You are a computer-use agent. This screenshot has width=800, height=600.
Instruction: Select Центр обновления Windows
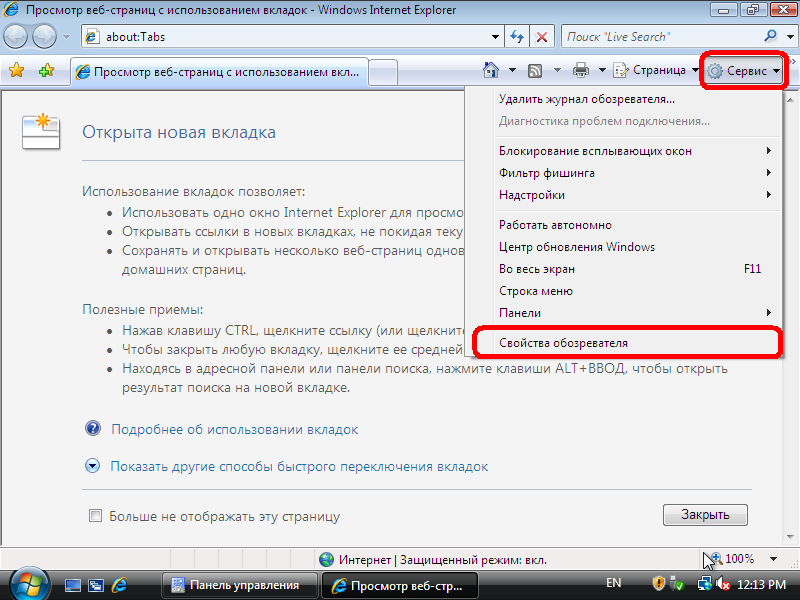coord(577,247)
